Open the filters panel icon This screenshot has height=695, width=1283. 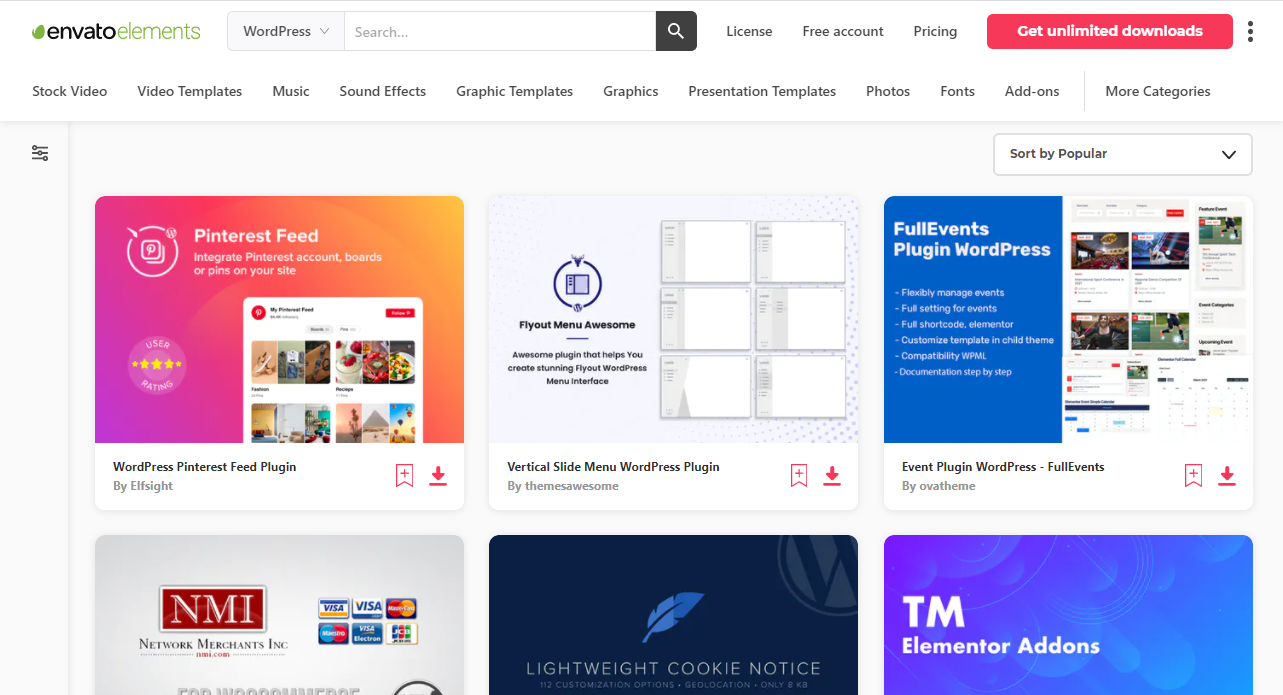click(x=40, y=153)
